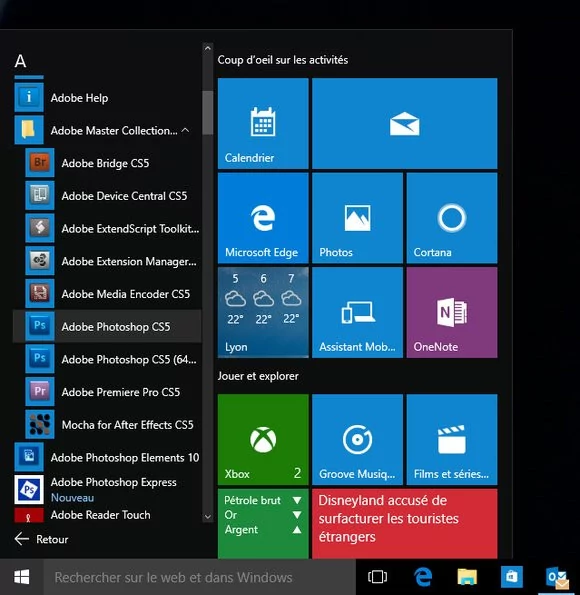Image resolution: width=580 pixels, height=595 pixels.
Task: Click the 'Jouer et explorer' group title
Action: point(258,376)
